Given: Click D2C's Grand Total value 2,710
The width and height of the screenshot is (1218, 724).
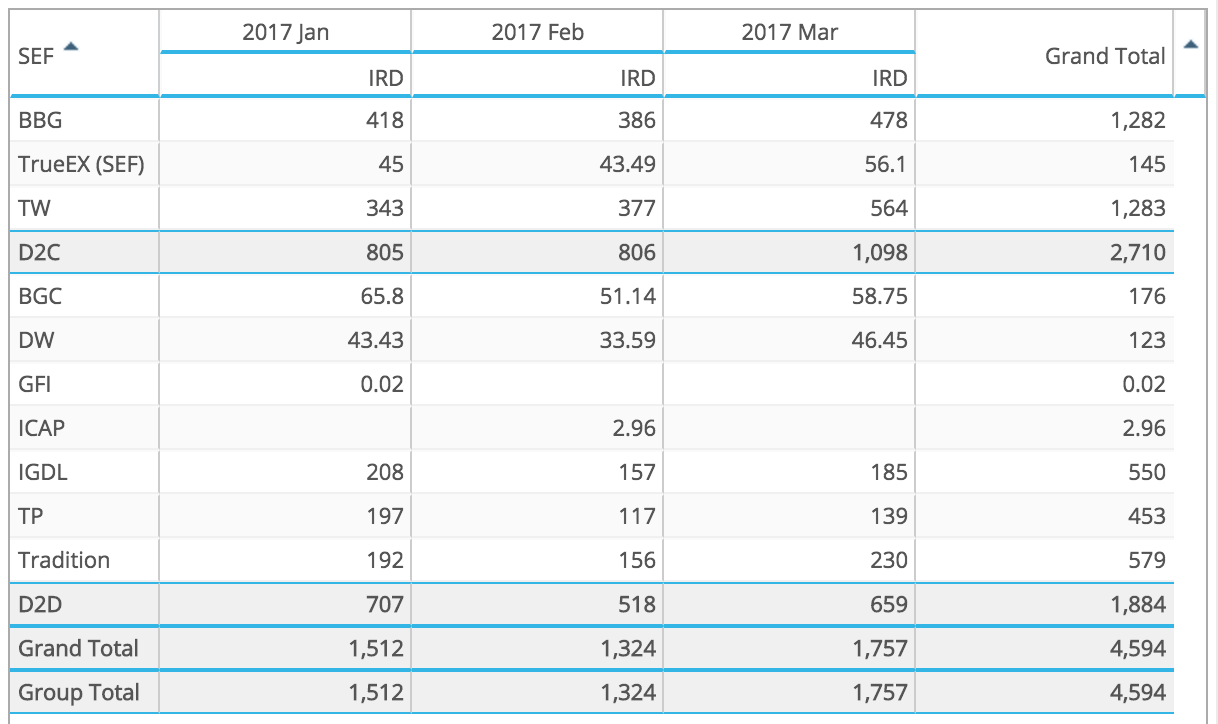Looking at the screenshot, I should pos(1138,252).
